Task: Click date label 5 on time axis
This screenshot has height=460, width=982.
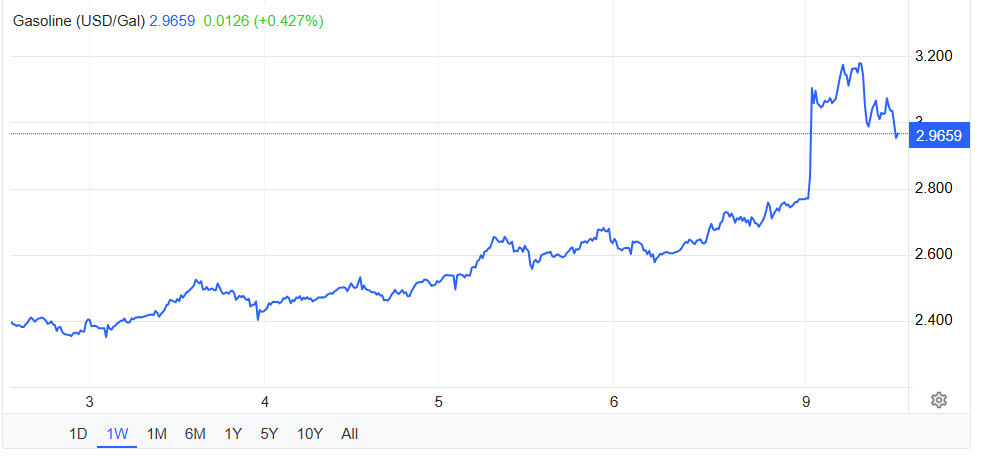Action: pos(438,401)
